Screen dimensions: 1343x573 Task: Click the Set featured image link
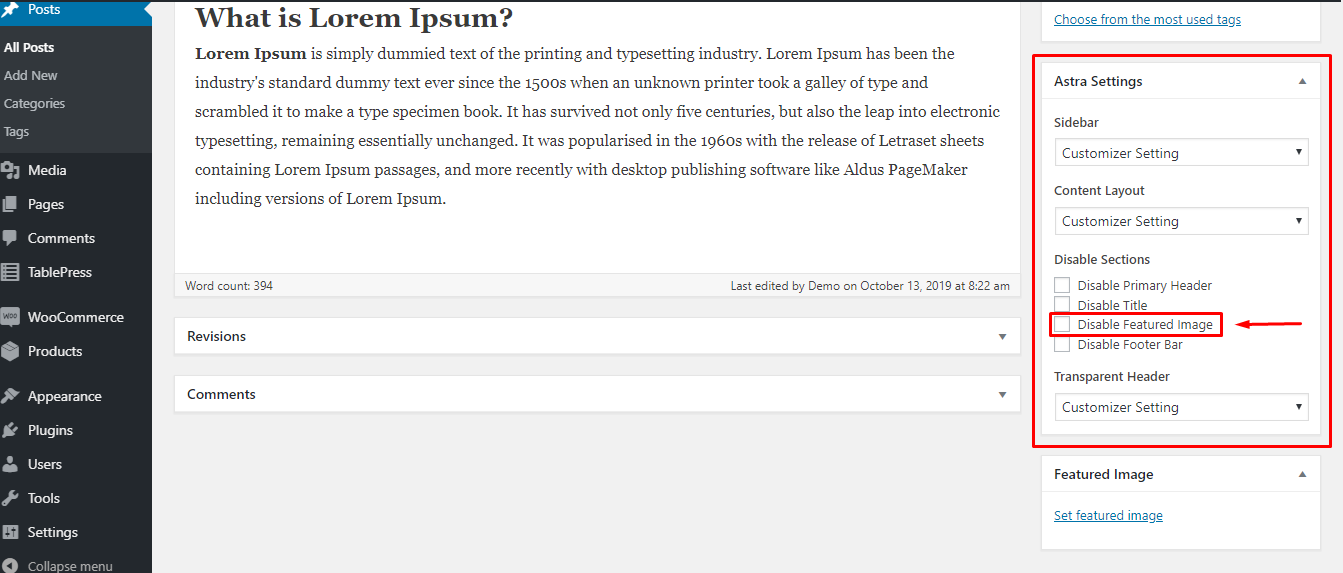[1108, 516]
